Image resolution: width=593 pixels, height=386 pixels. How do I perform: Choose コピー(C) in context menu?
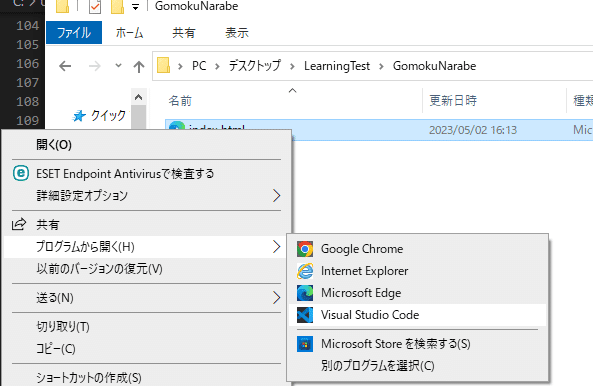144,349
